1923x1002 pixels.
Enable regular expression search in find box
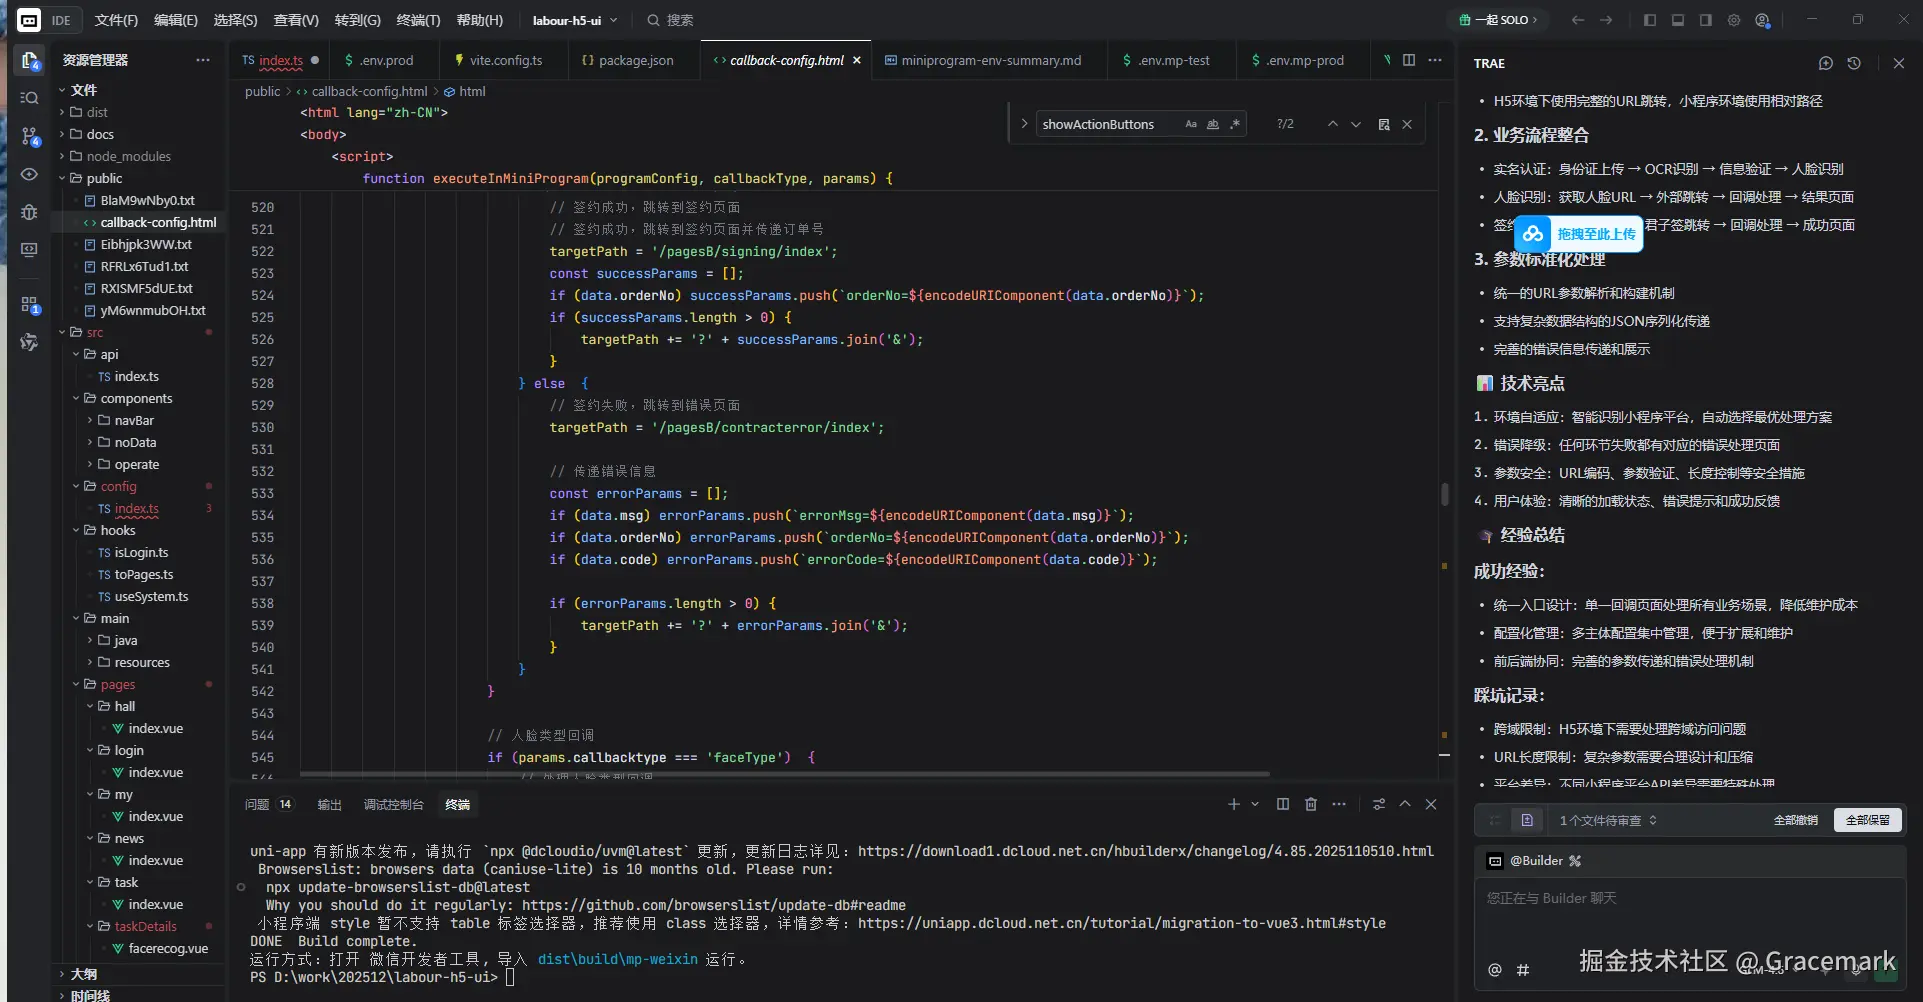point(1235,124)
